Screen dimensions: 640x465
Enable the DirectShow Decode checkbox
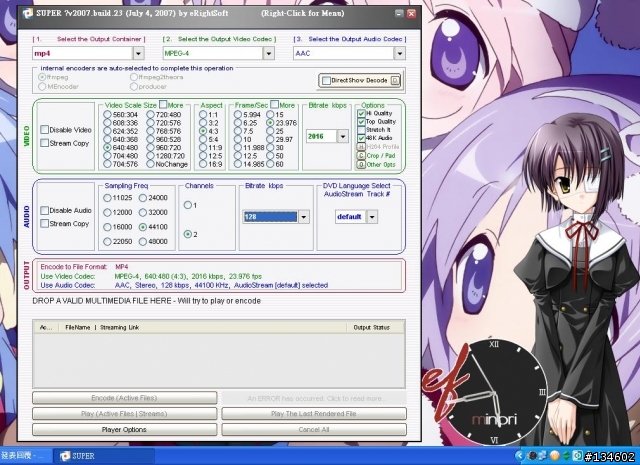(x=326, y=80)
